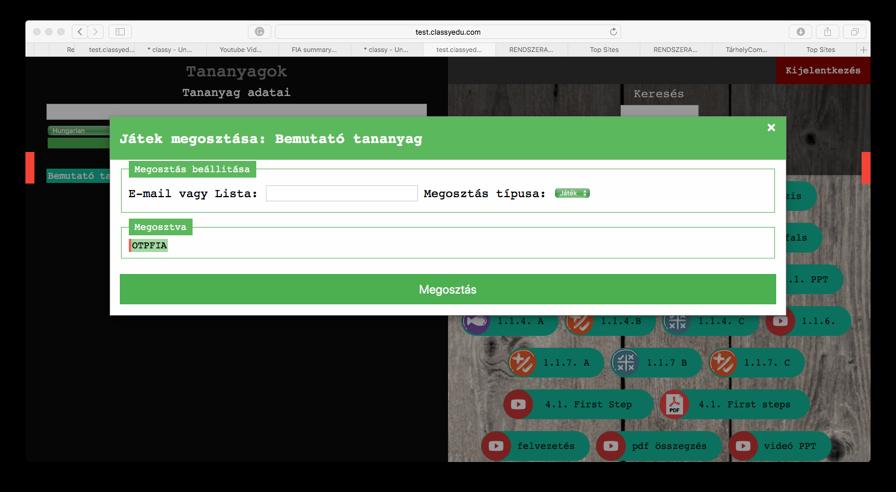The height and width of the screenshot is (492, 896).
Task: Click the red bar on the left edge
Action: click(x=30, y=168)
